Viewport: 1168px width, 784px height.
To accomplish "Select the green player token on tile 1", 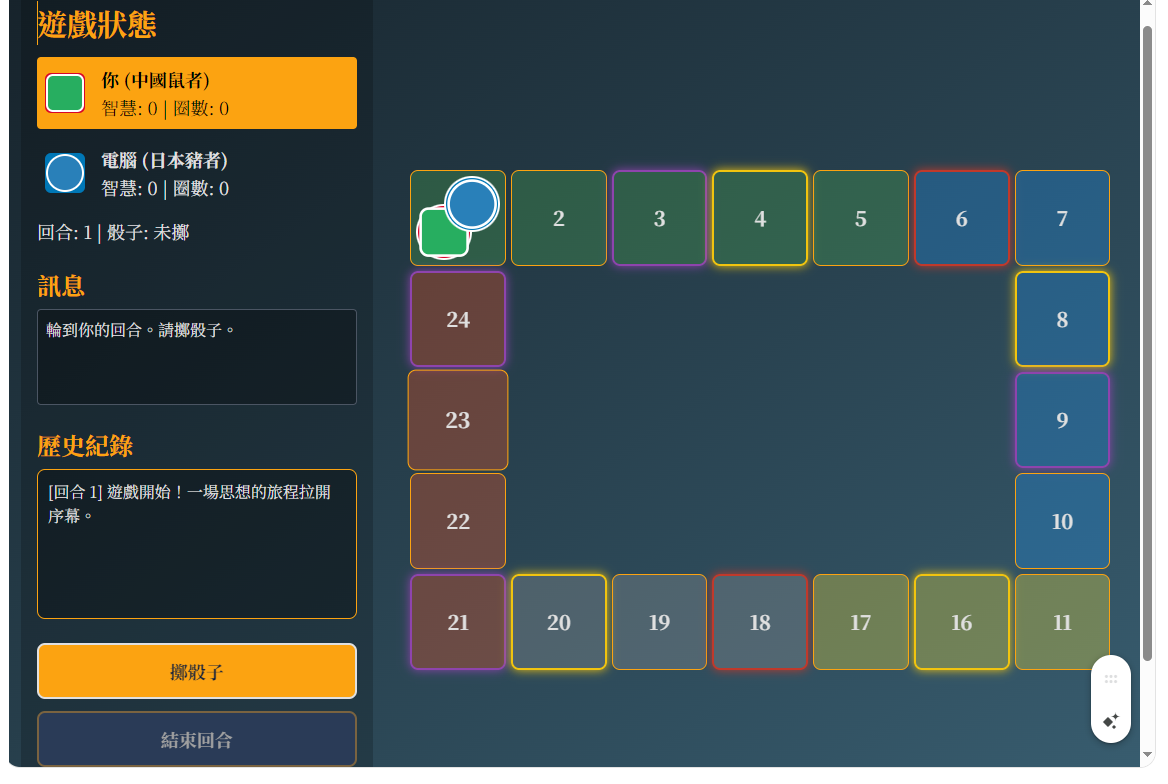I will pos(444,231).
